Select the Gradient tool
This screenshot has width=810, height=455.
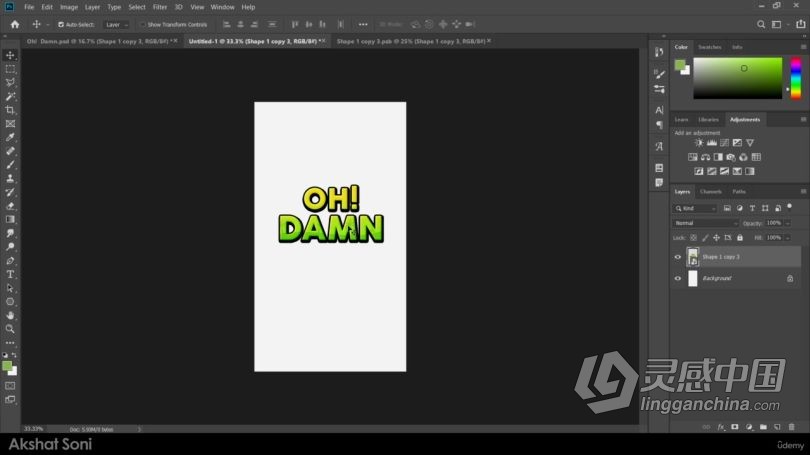10,219
